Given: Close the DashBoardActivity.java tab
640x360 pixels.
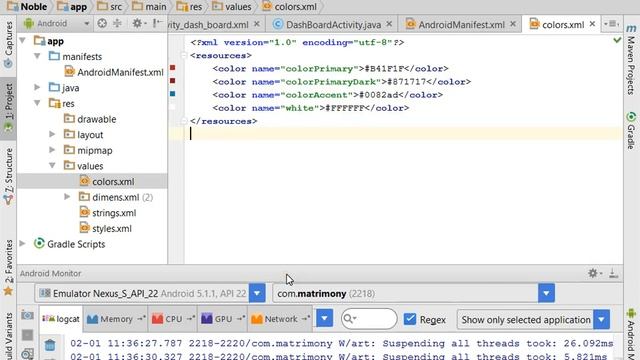Looking at the screenshot, I should pyautogui.click(x=389, y=24).
